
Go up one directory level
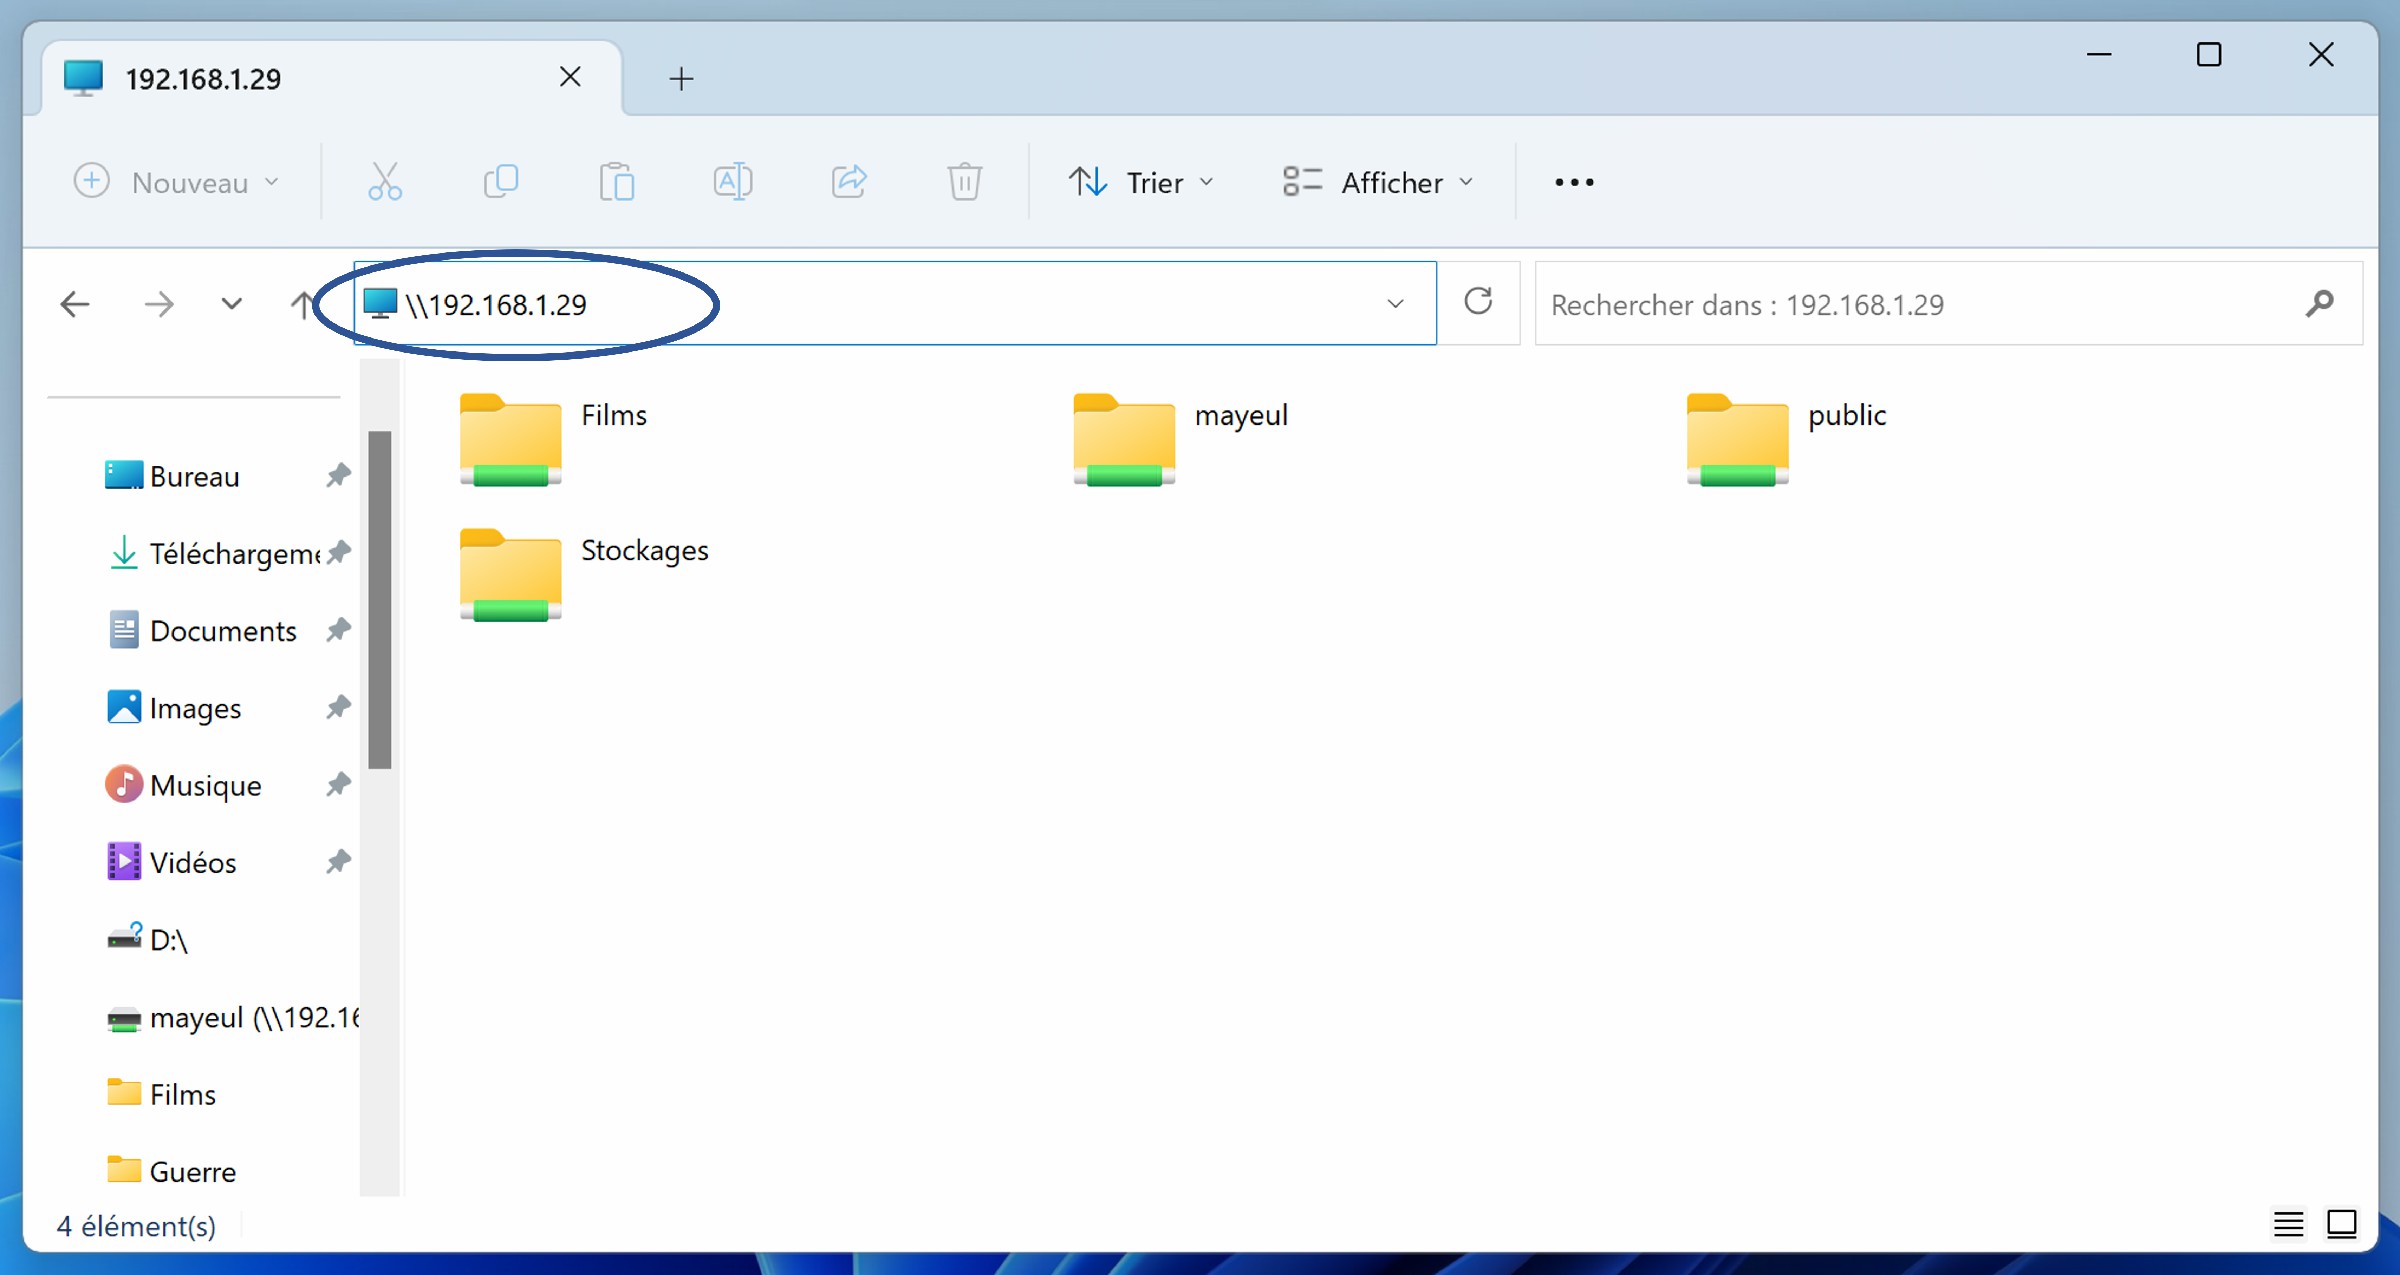click(x=301, y=304)
